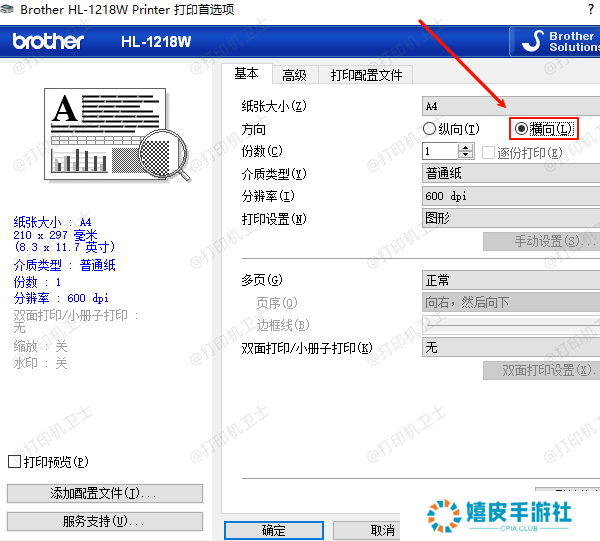Open the 双面打印/小册子打印 dropdown

click(x=510, y=348)
